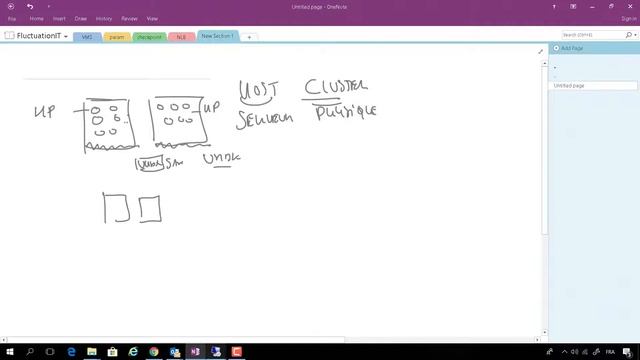Click the horizontal scrollbar left arrow
The width and height of the screenshot is (640, 360).
tap(4, 339)
